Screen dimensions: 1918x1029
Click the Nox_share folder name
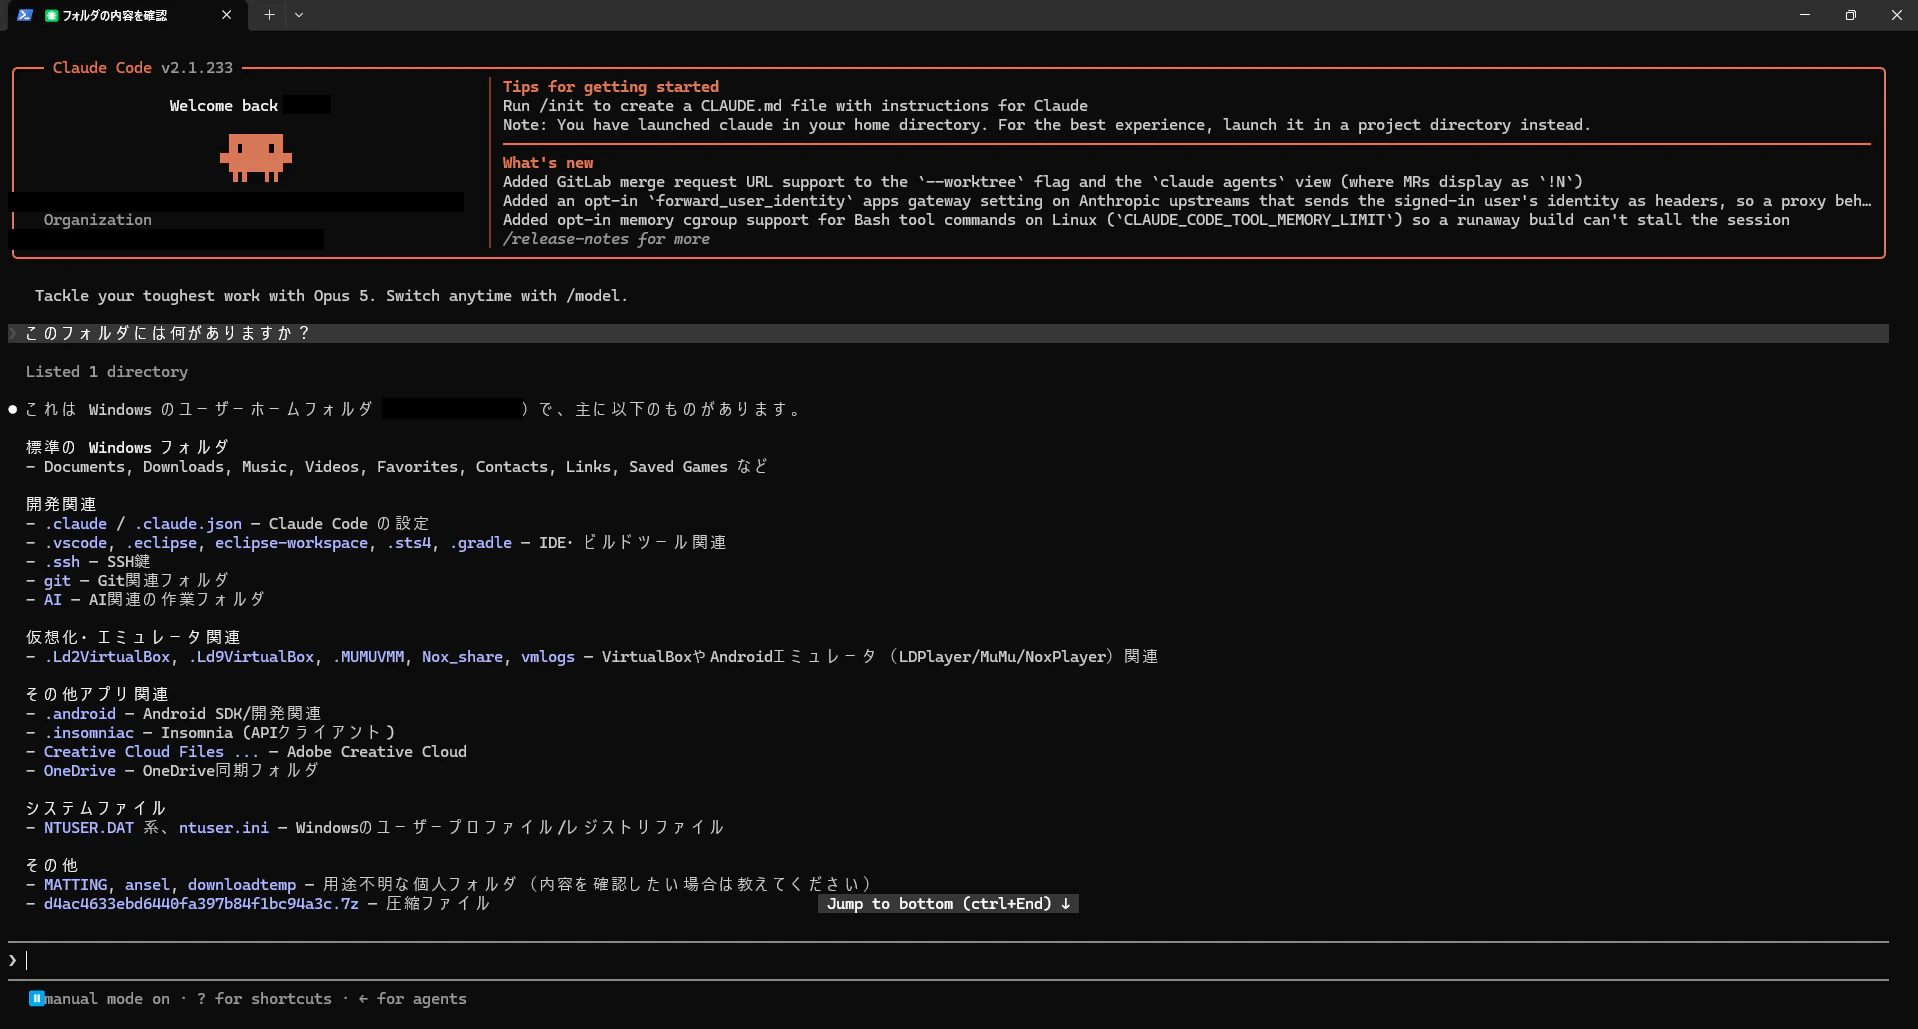462,657
